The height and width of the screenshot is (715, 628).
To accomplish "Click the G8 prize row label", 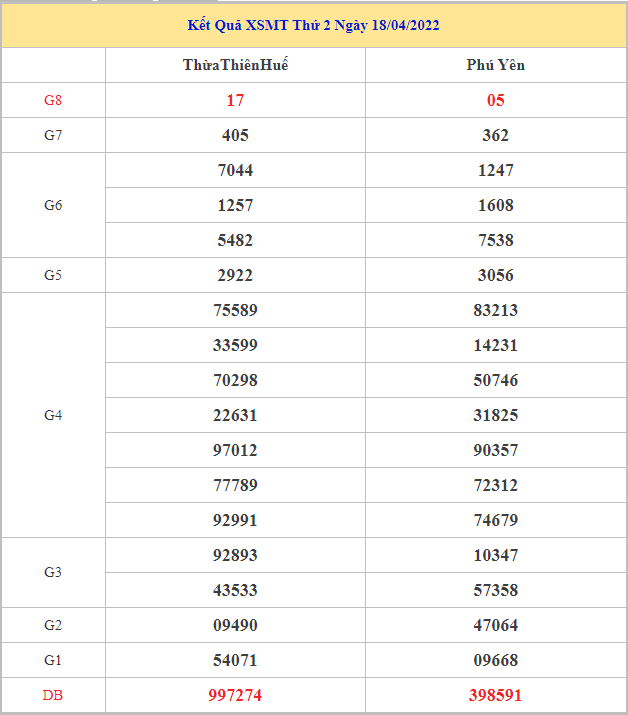I will (x=53, y=100).
